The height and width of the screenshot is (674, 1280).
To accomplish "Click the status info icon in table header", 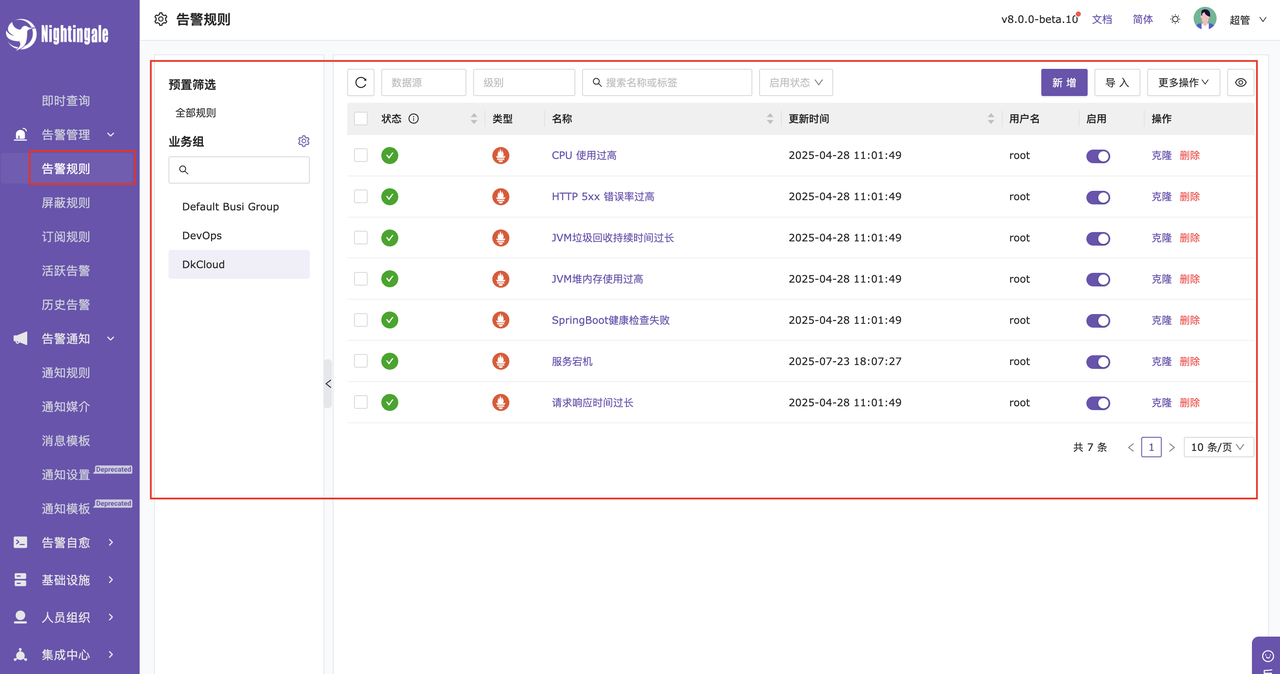I will 414,119.
